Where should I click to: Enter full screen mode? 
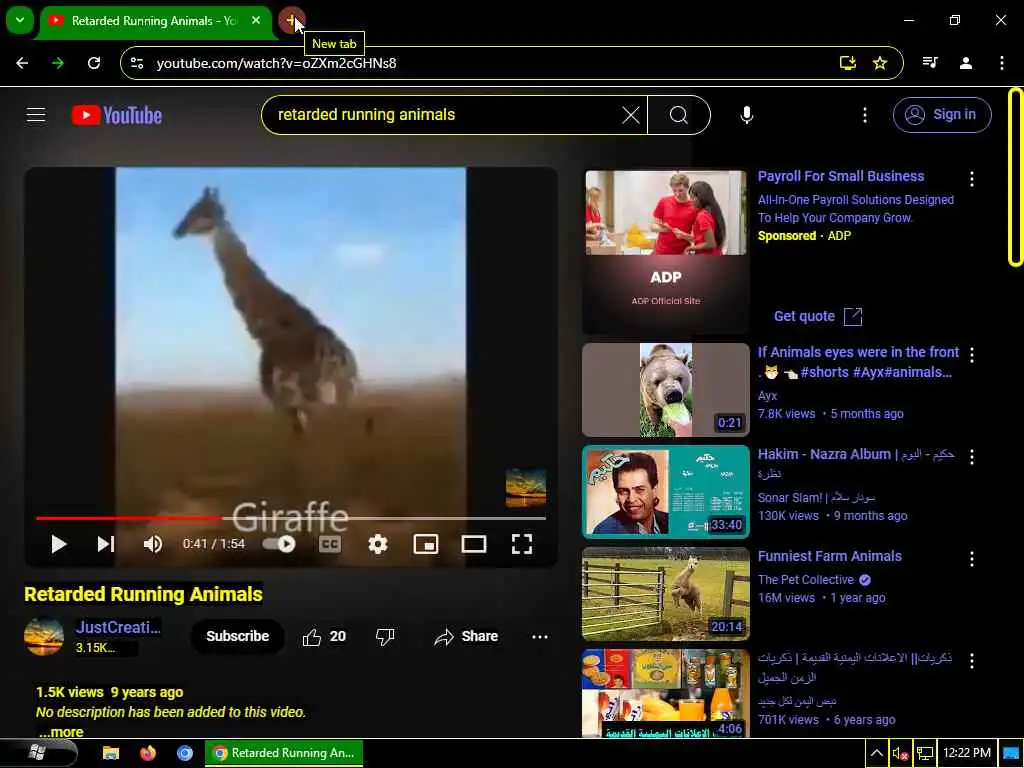[x=522, y=544]
